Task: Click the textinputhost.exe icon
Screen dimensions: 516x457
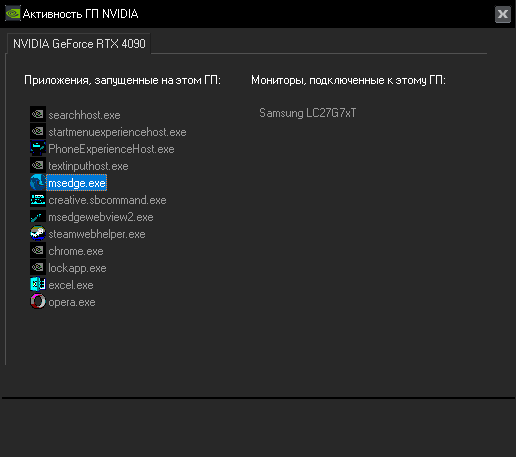Action: 38,166
